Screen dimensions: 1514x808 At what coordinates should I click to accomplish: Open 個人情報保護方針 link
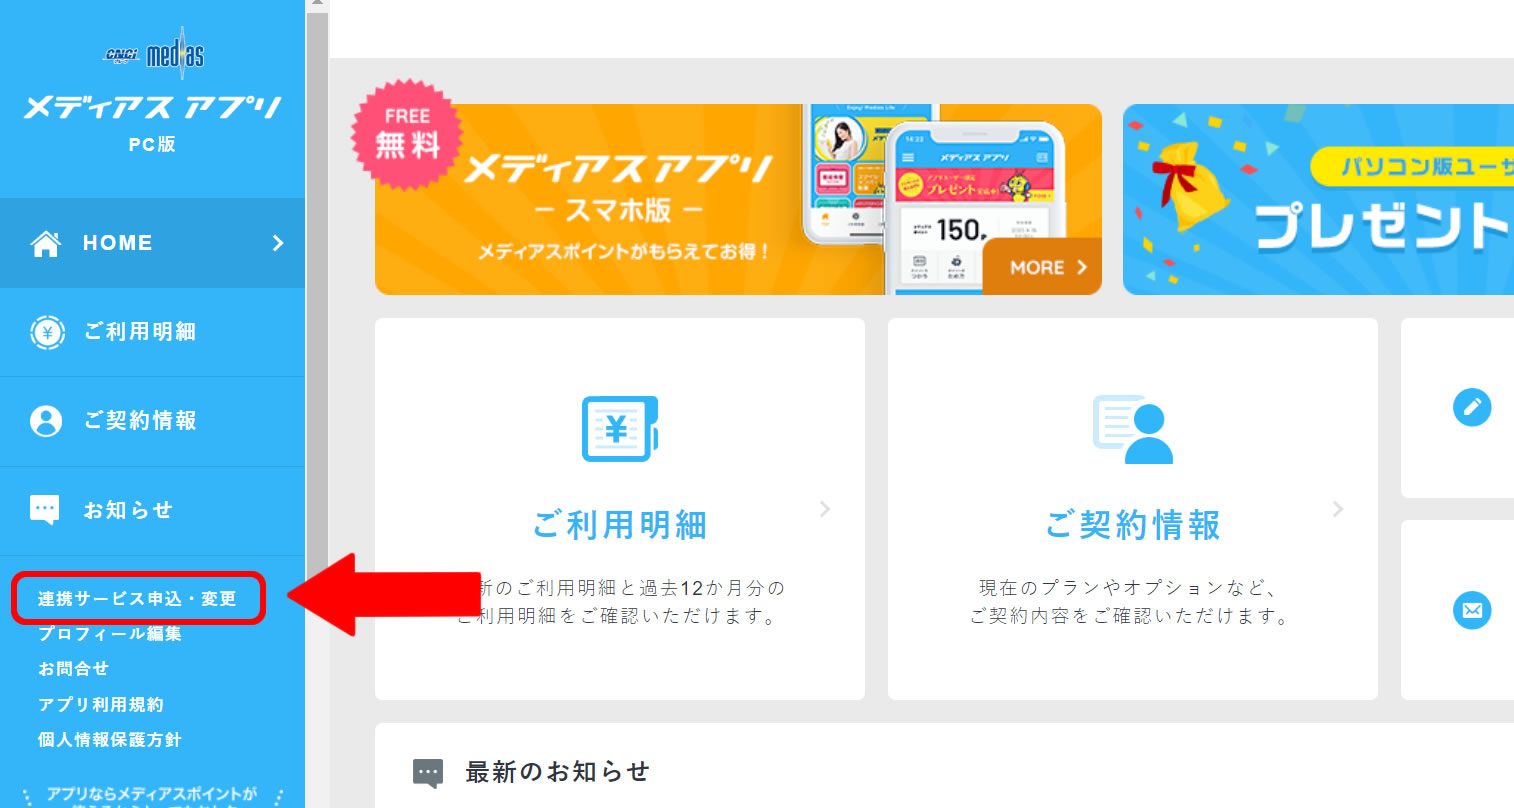tap(110, 740)
